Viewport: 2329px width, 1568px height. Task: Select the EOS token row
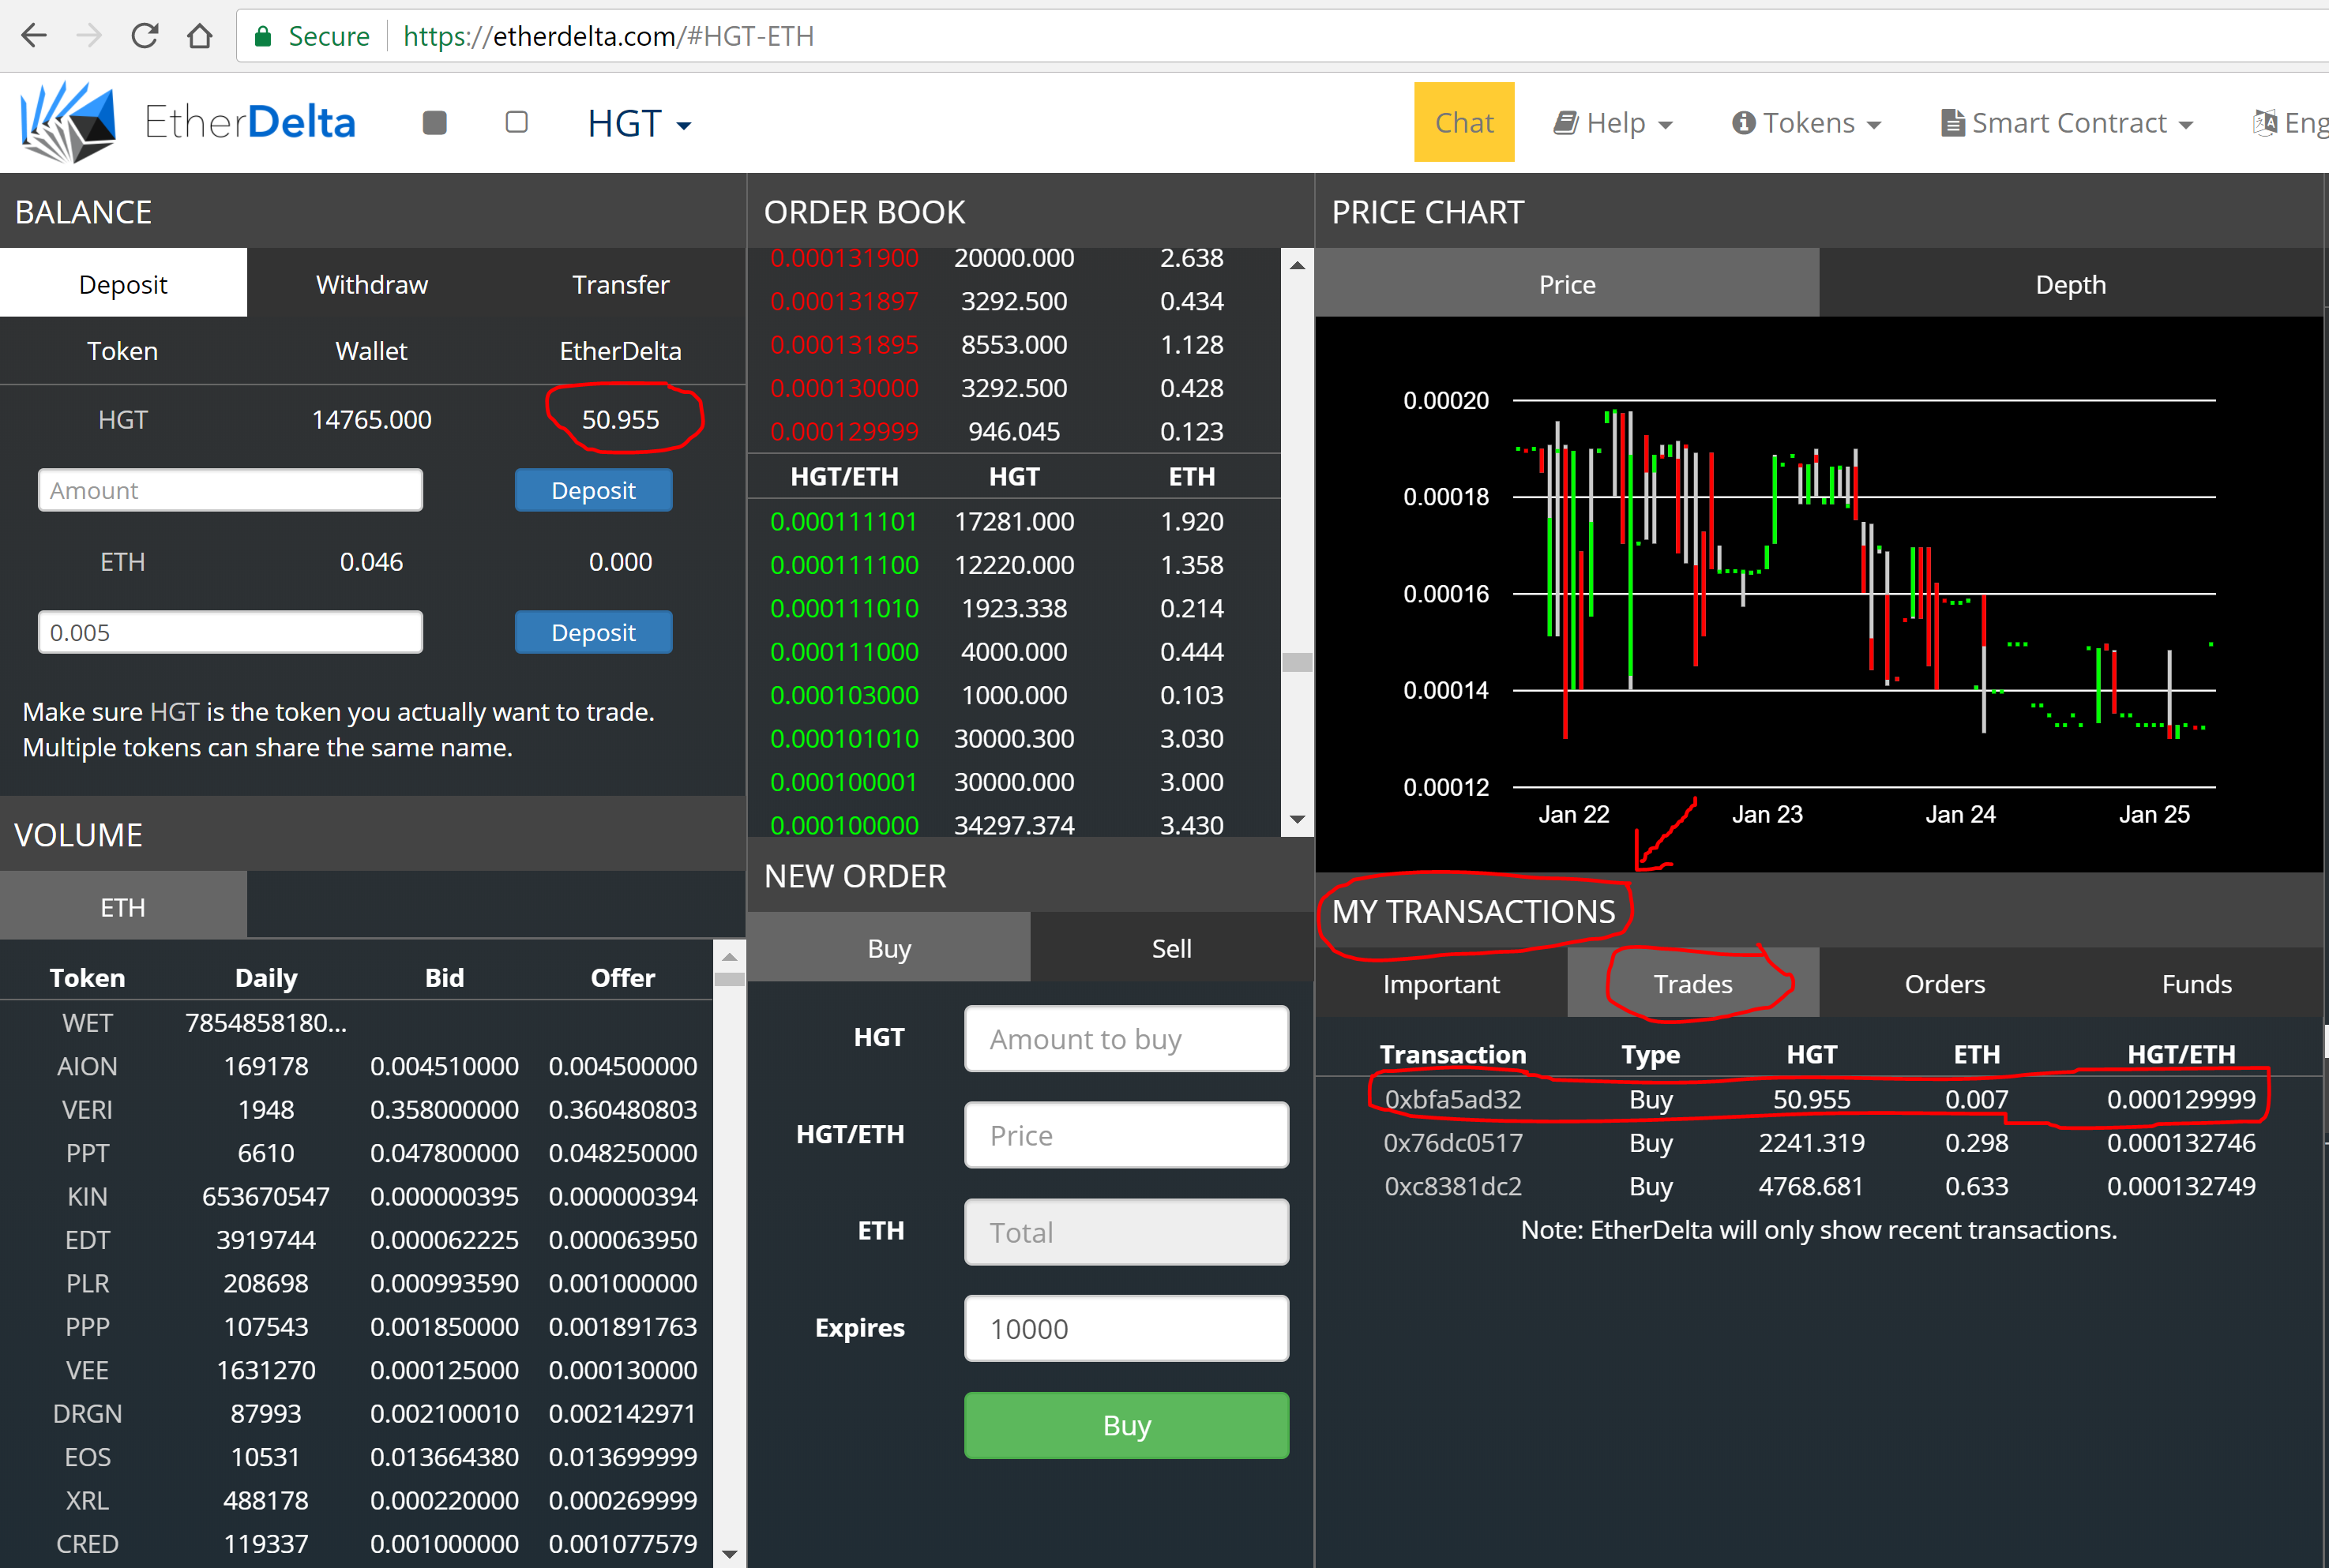(356, 1457)
